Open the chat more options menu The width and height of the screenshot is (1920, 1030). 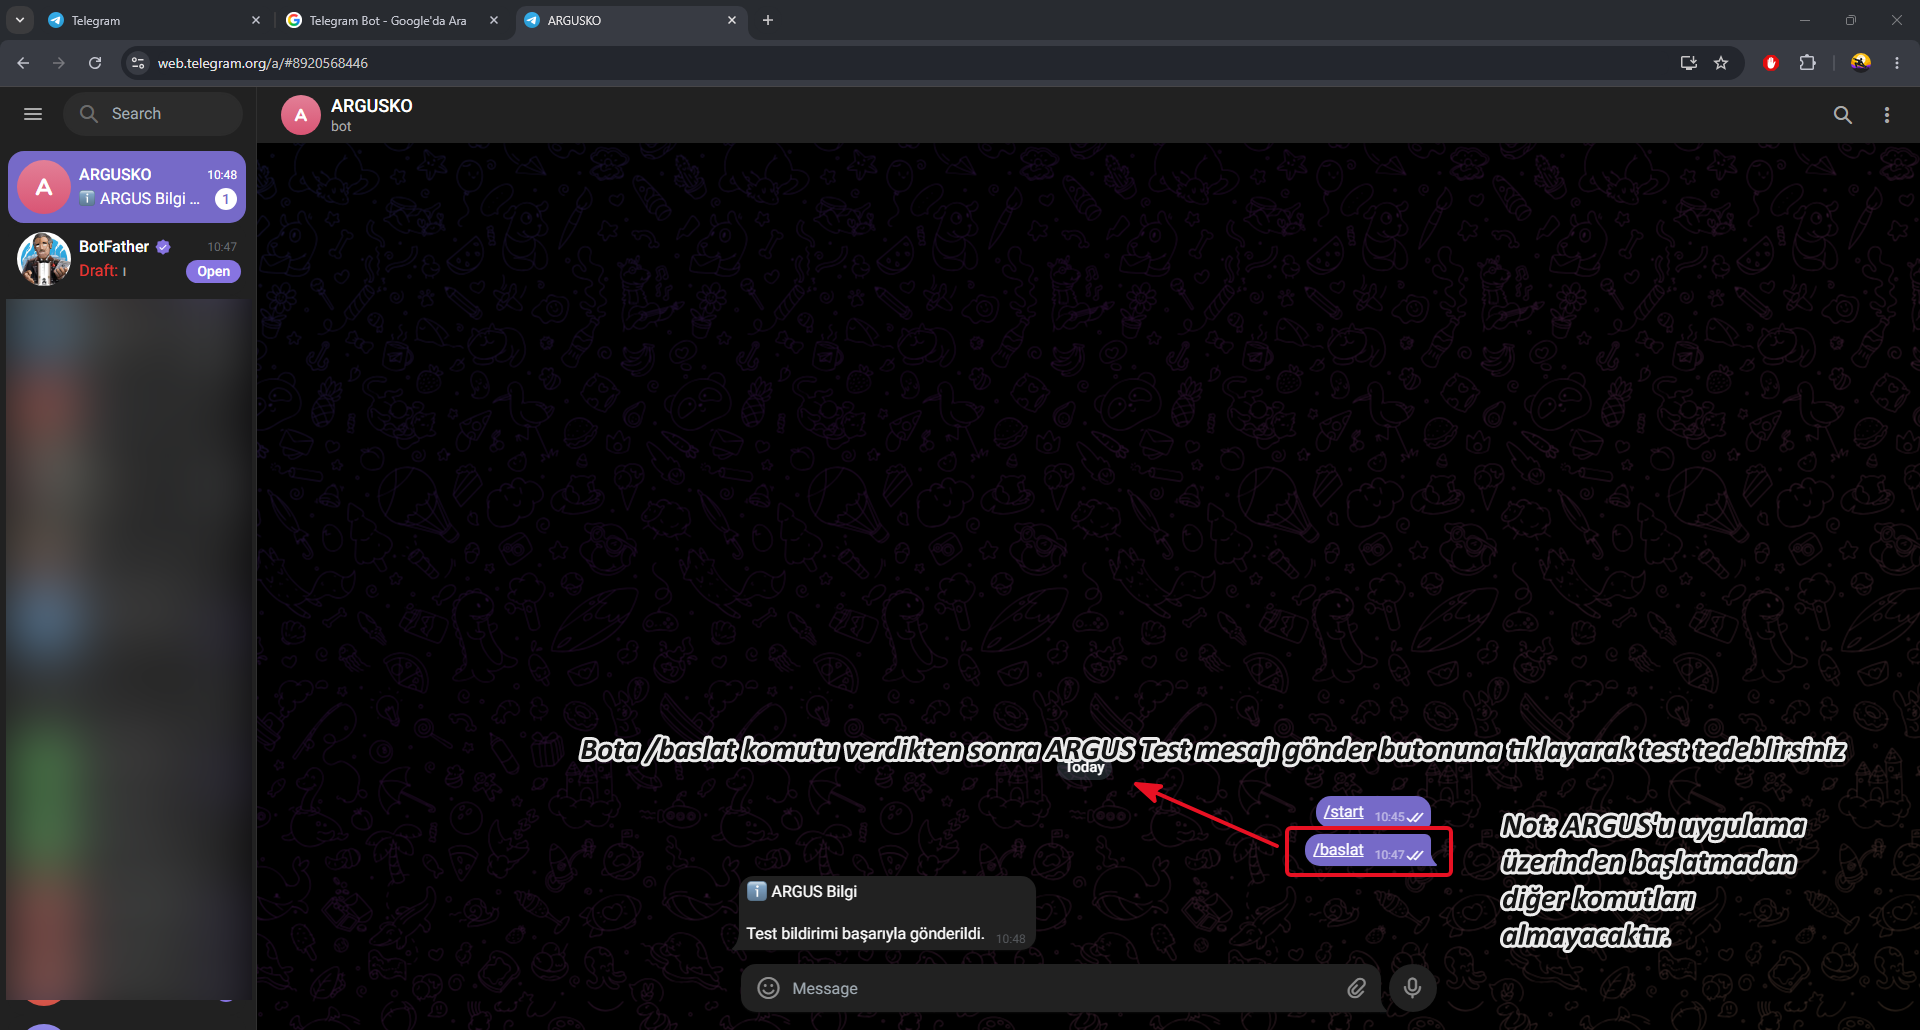(1887, 115)
